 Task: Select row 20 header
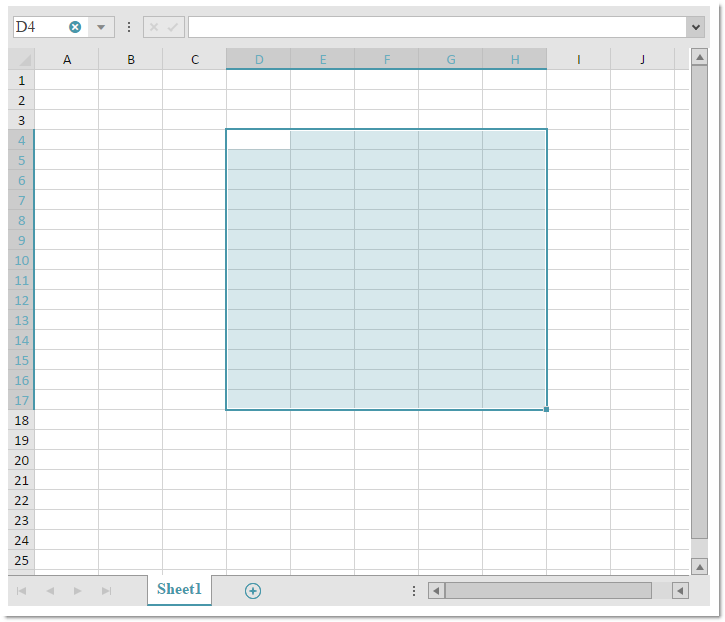[x=21, y=460]
